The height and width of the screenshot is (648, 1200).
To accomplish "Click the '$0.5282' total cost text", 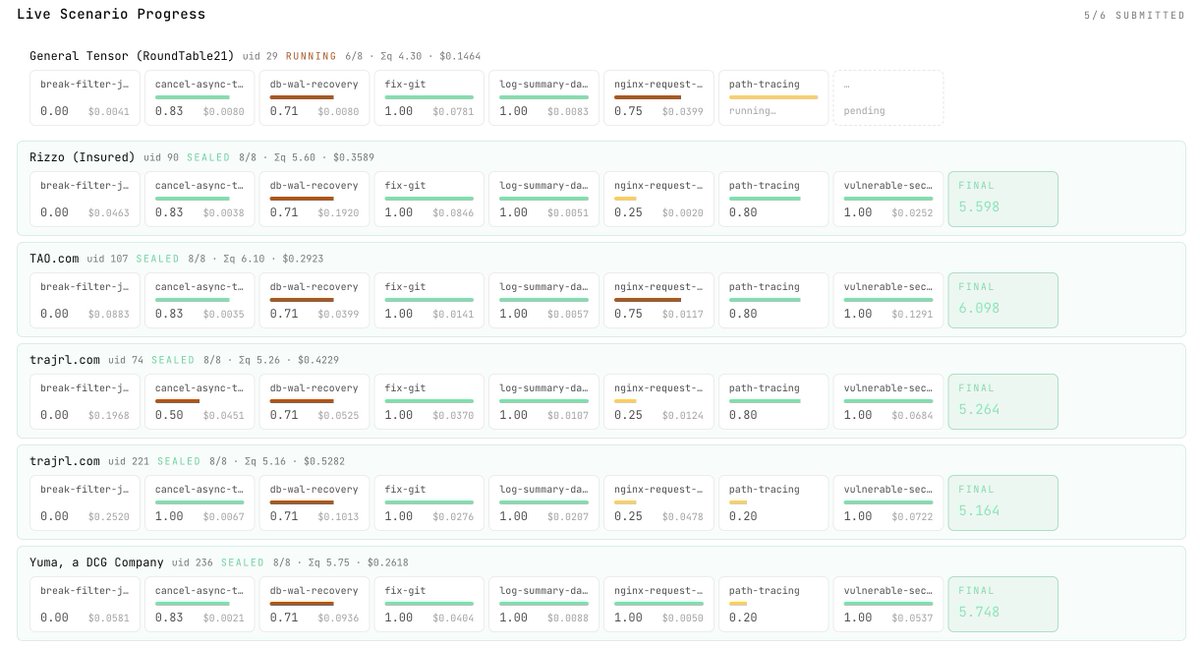I will click(322, 461).
